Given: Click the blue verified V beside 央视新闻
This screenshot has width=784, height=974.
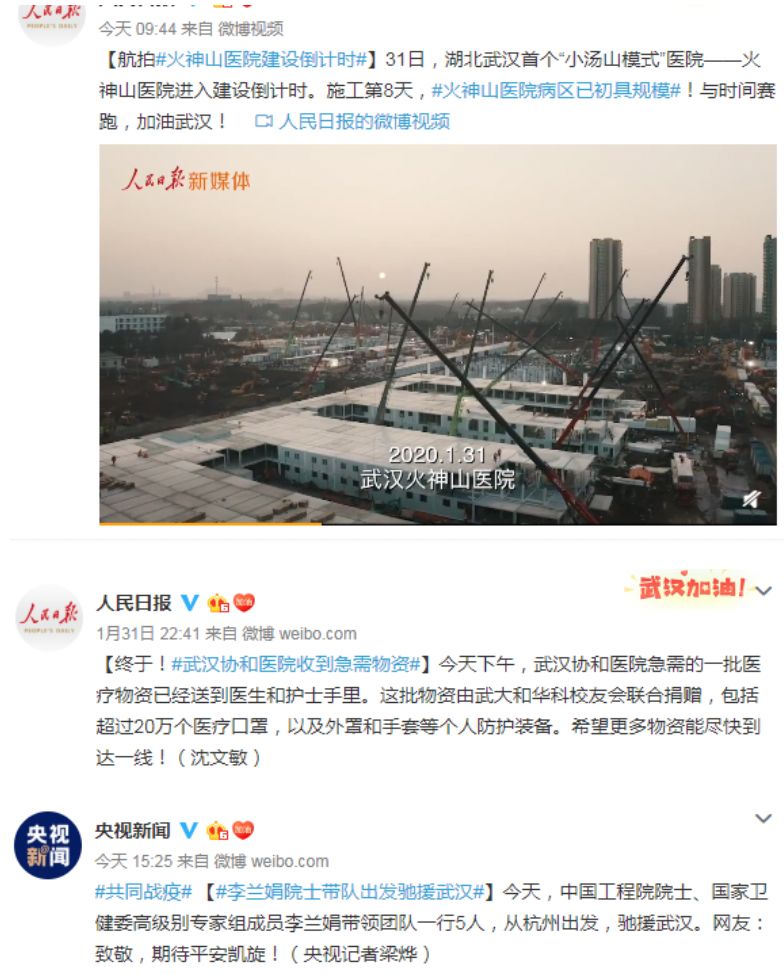Looking at the screenshot, I should [189, 831].
